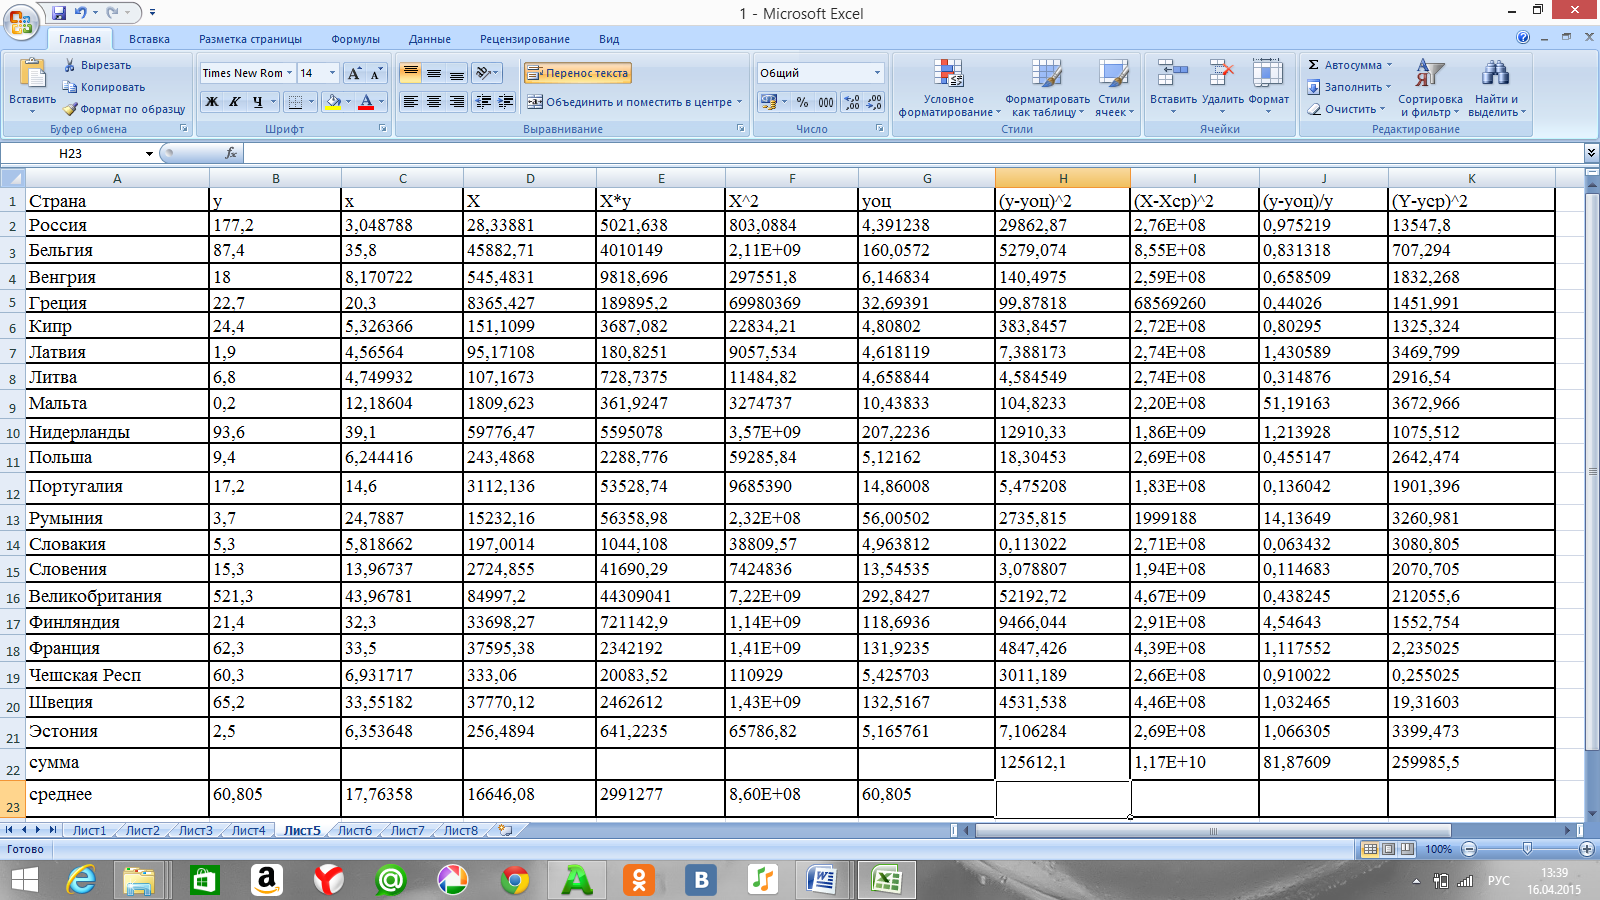The height and width of the screenshot is (900, 1600).
Task: Switch to sheet tab Лист6
Action: (354, 830)
